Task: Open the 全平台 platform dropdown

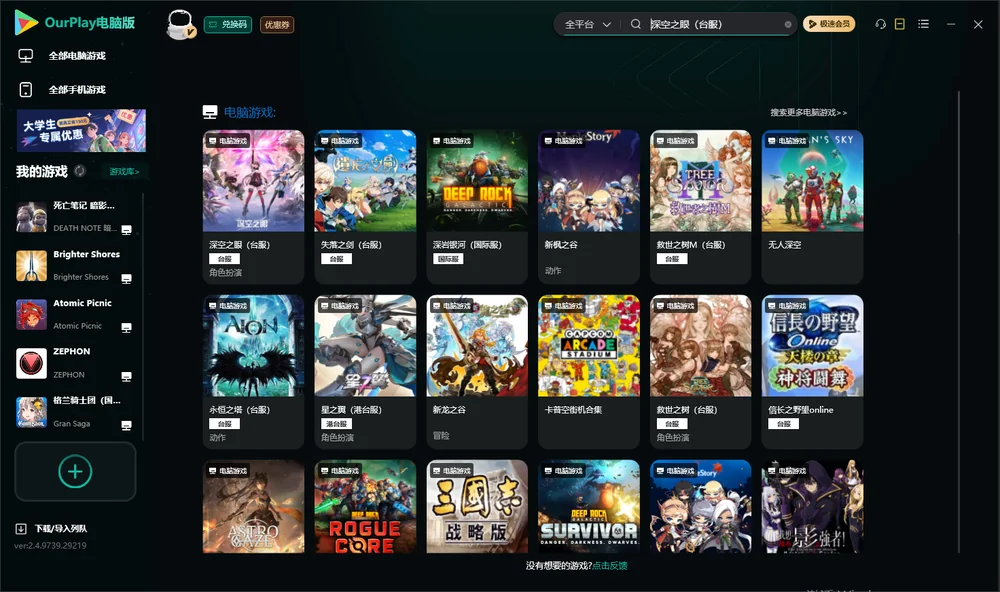Action: tap(587, 24)
